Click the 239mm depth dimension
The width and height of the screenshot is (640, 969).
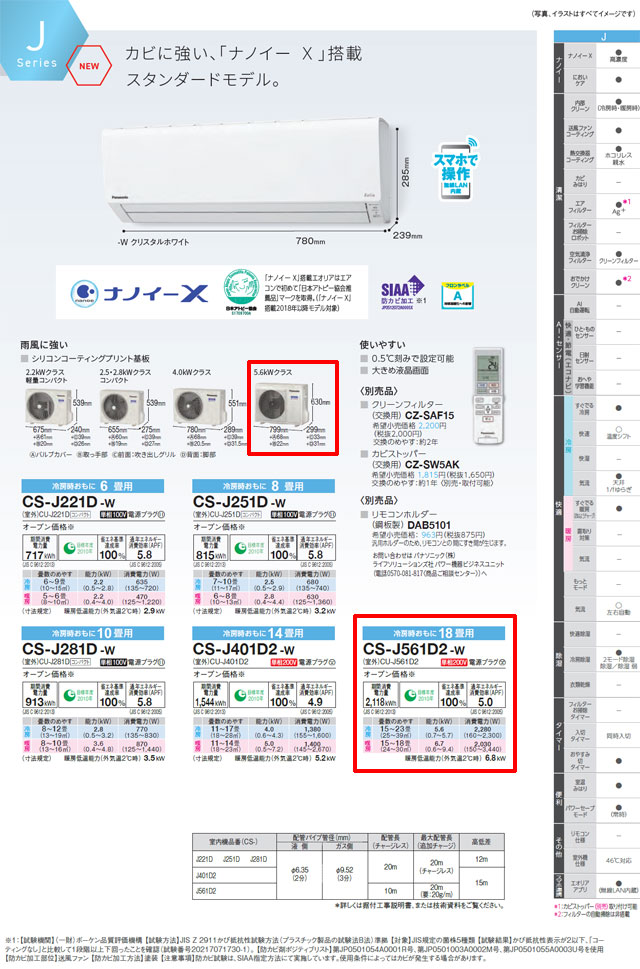408,235
